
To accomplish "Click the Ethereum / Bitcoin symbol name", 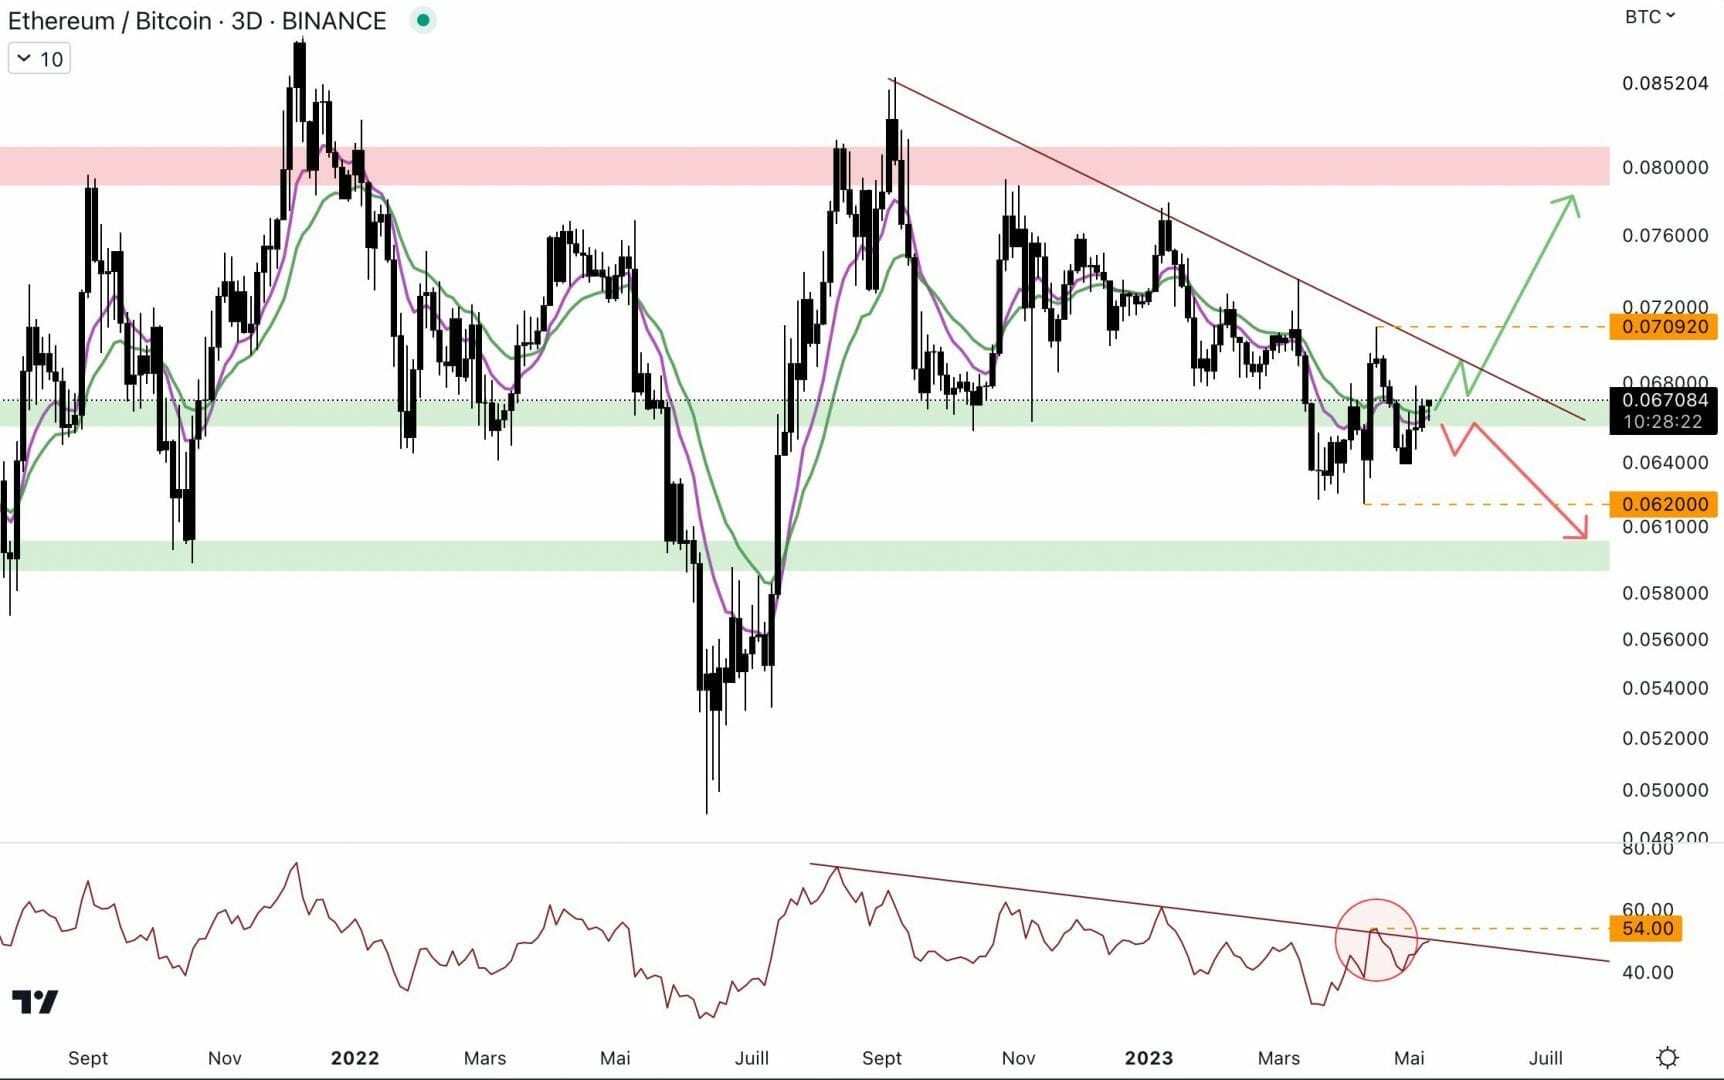I will [x=110, y=21].
